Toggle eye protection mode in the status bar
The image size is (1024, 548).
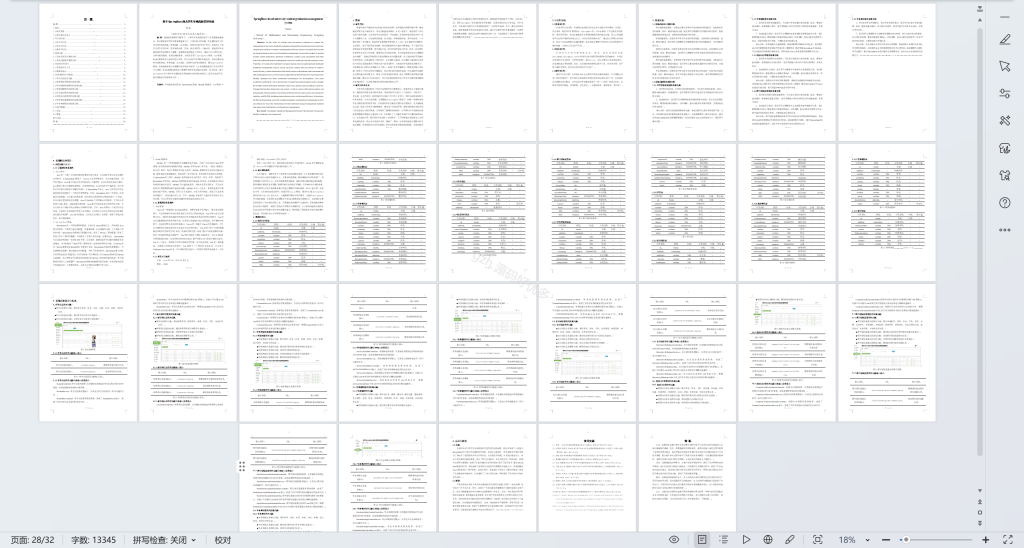point(674,540)
